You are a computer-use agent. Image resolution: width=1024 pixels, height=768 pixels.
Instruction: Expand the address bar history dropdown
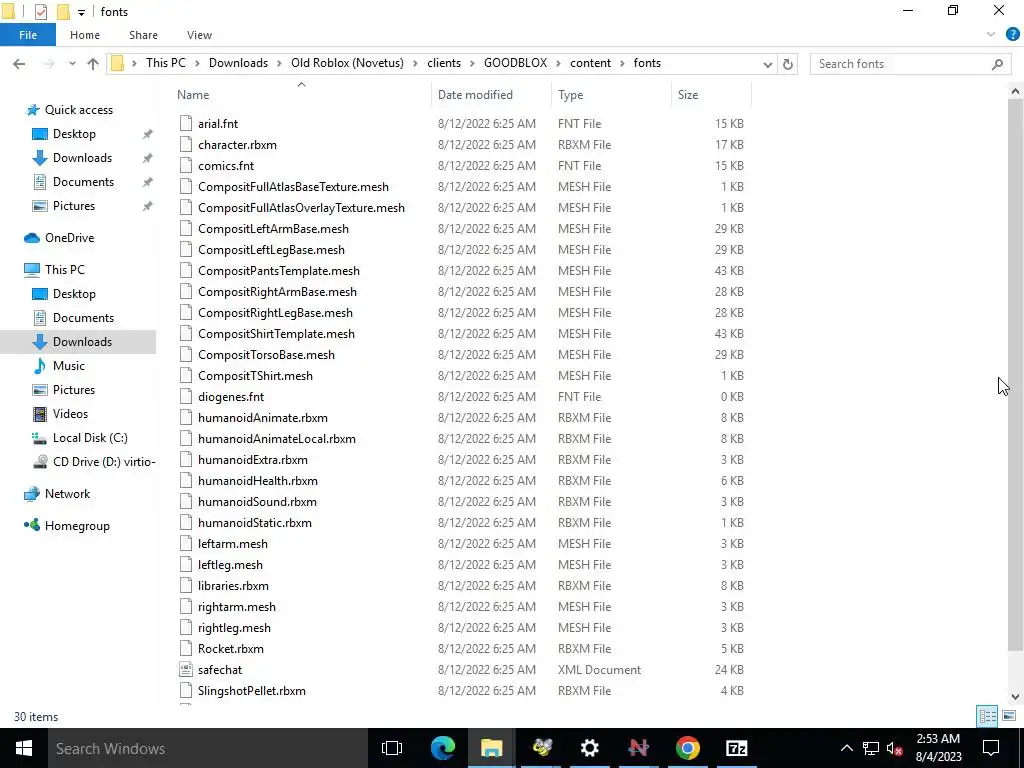pos(768,64)
